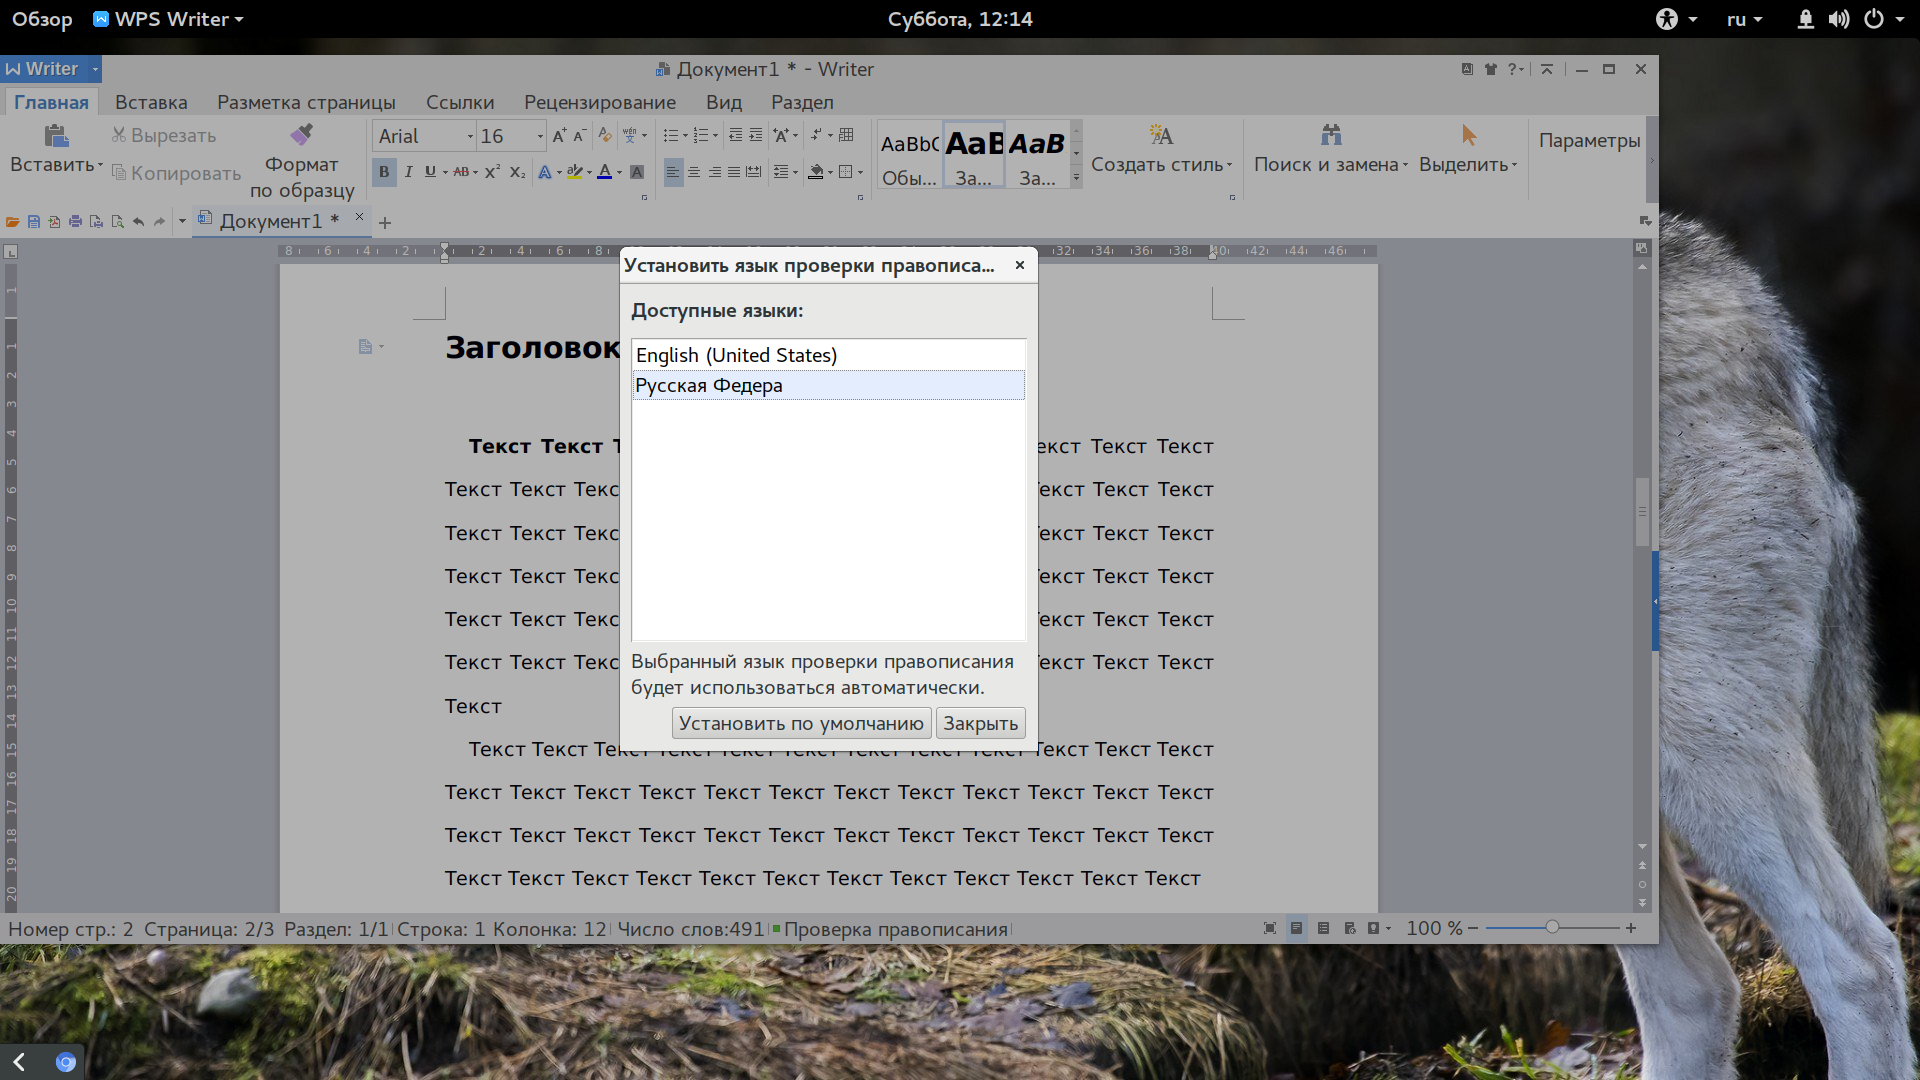Select English (United States) in language list
This screenshot has height=1080, width=1920.
coord(828,355)
